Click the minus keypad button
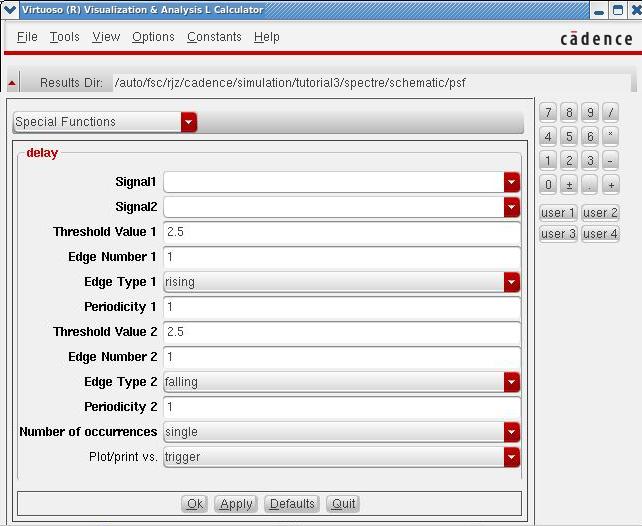This screenshot has width=642, height=526. click(x=610, y=161)
